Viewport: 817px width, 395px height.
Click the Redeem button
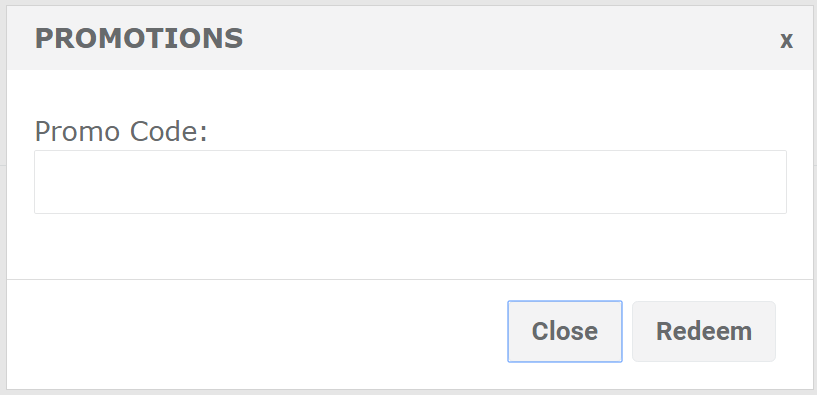(703, 331)
